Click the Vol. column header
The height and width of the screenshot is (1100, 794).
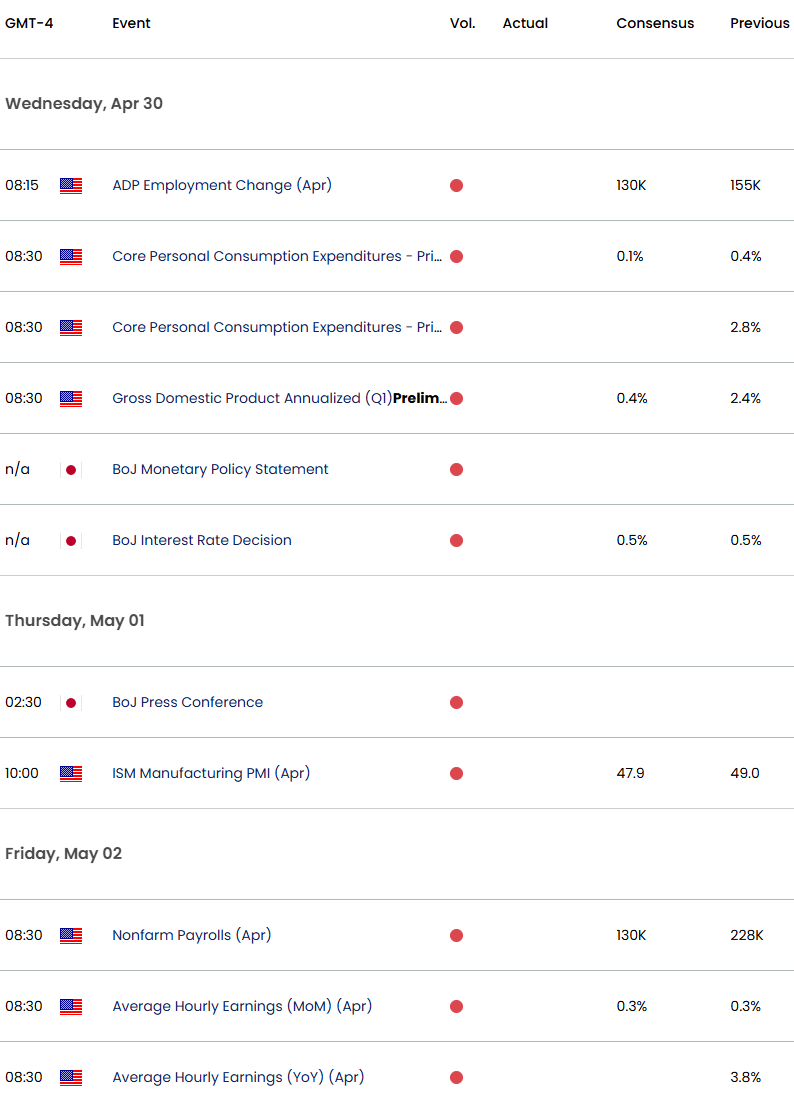(462, 22)
